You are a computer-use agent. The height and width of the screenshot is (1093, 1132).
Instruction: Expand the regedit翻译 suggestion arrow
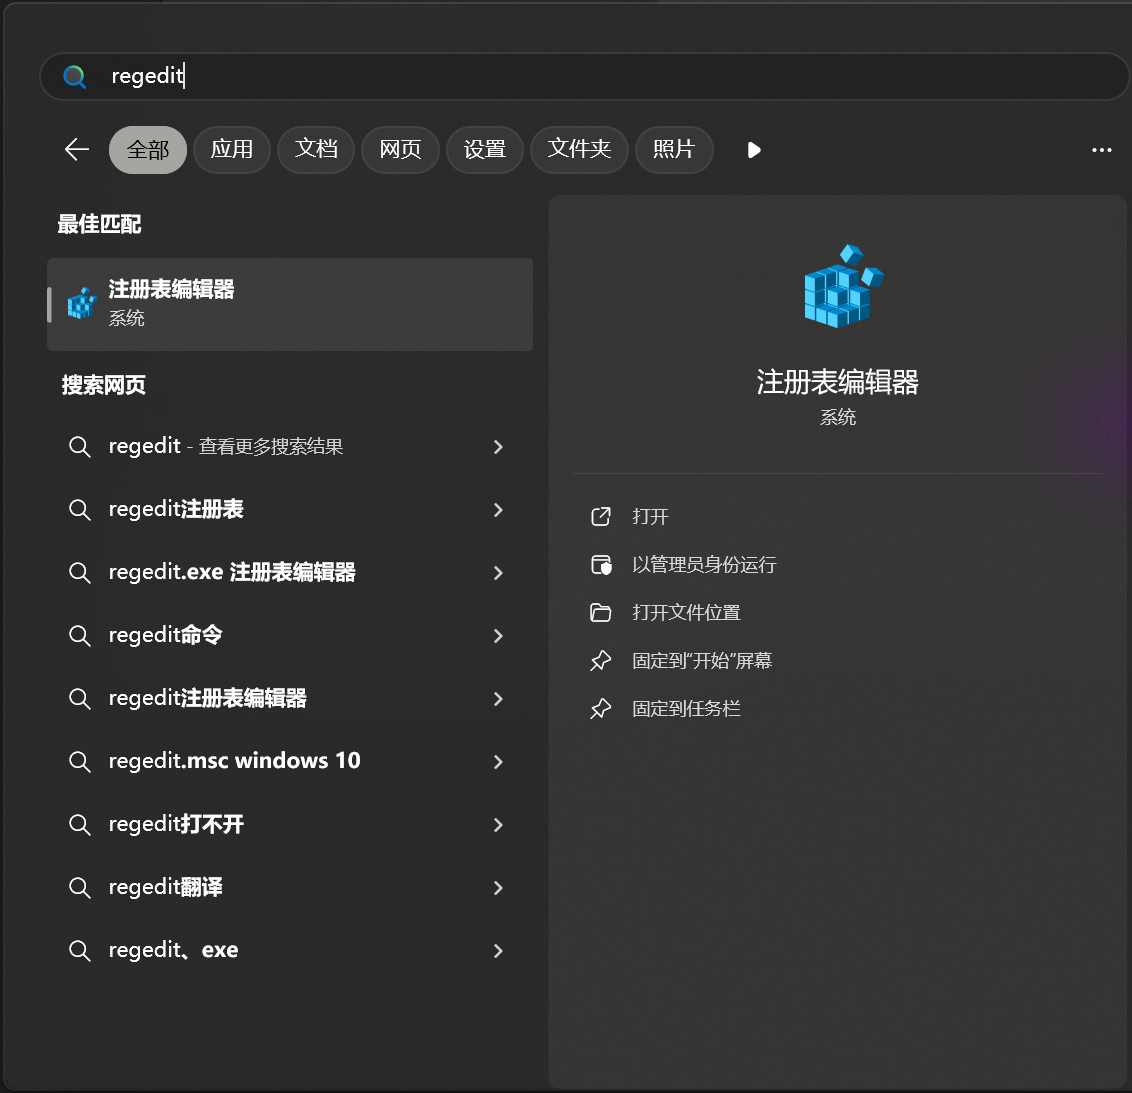tap(498, 888)
